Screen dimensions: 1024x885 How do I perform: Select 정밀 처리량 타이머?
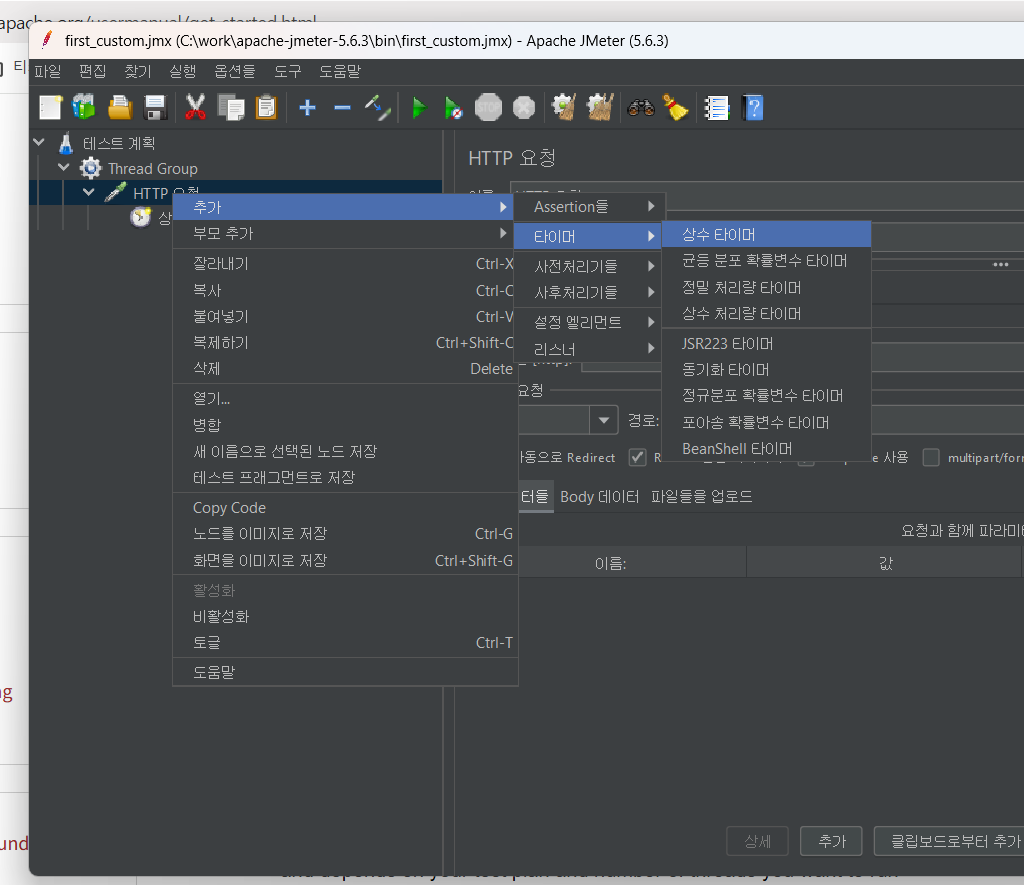[x=767, y=287]
